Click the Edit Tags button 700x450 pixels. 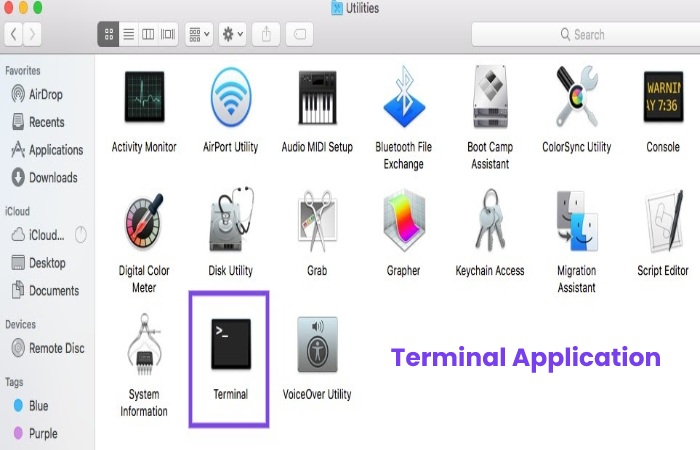click(x=300, y=34)
